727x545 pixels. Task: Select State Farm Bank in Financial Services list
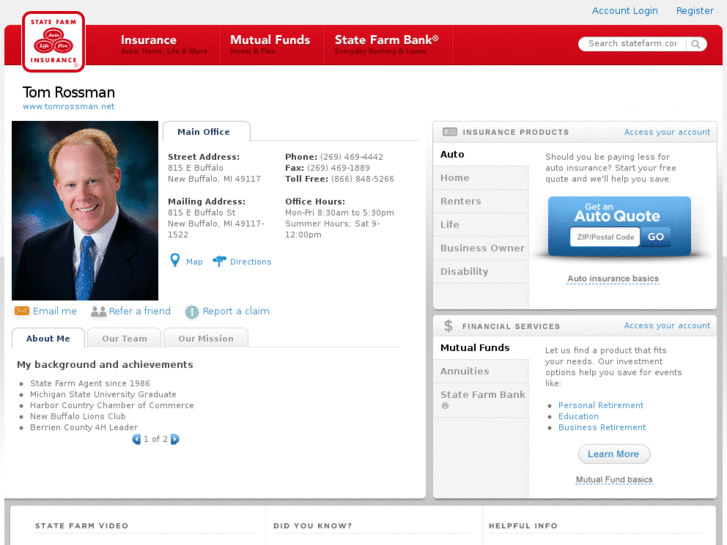pyautogui.click(x=481, y=400)
